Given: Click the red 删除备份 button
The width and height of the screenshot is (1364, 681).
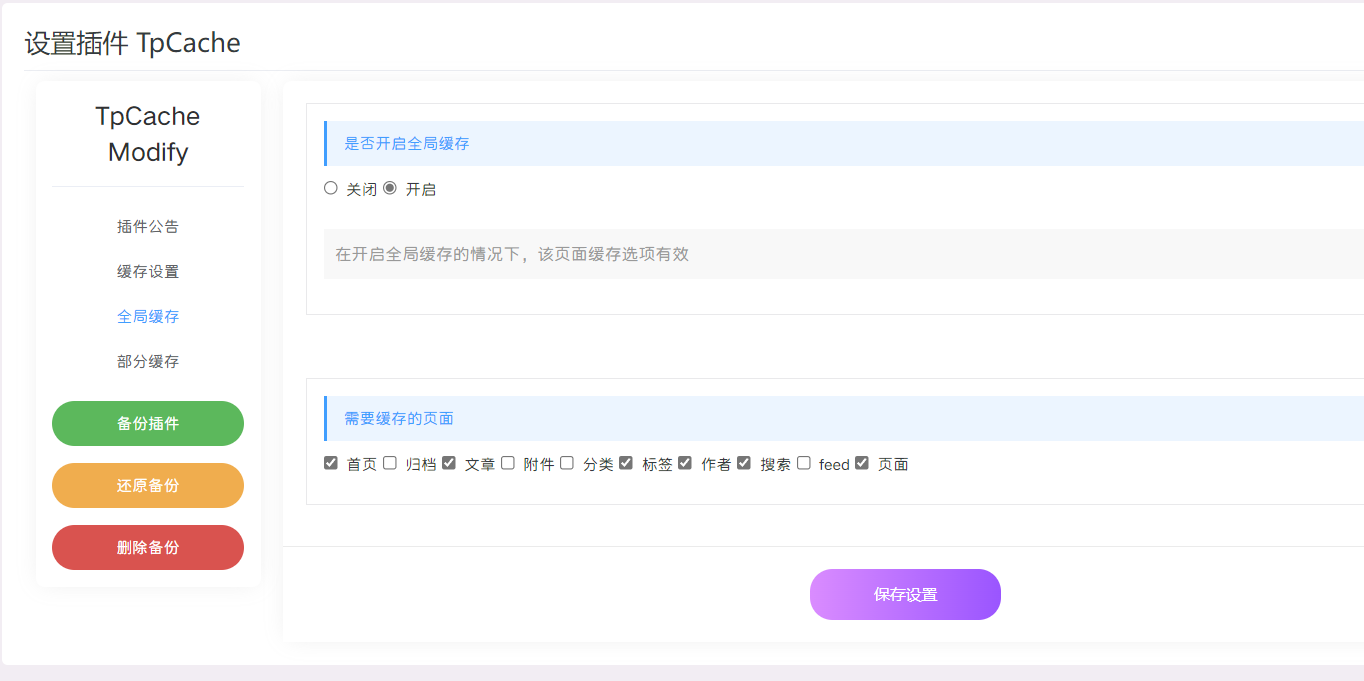Looking at the screenshot, I should tap(148, 548).
